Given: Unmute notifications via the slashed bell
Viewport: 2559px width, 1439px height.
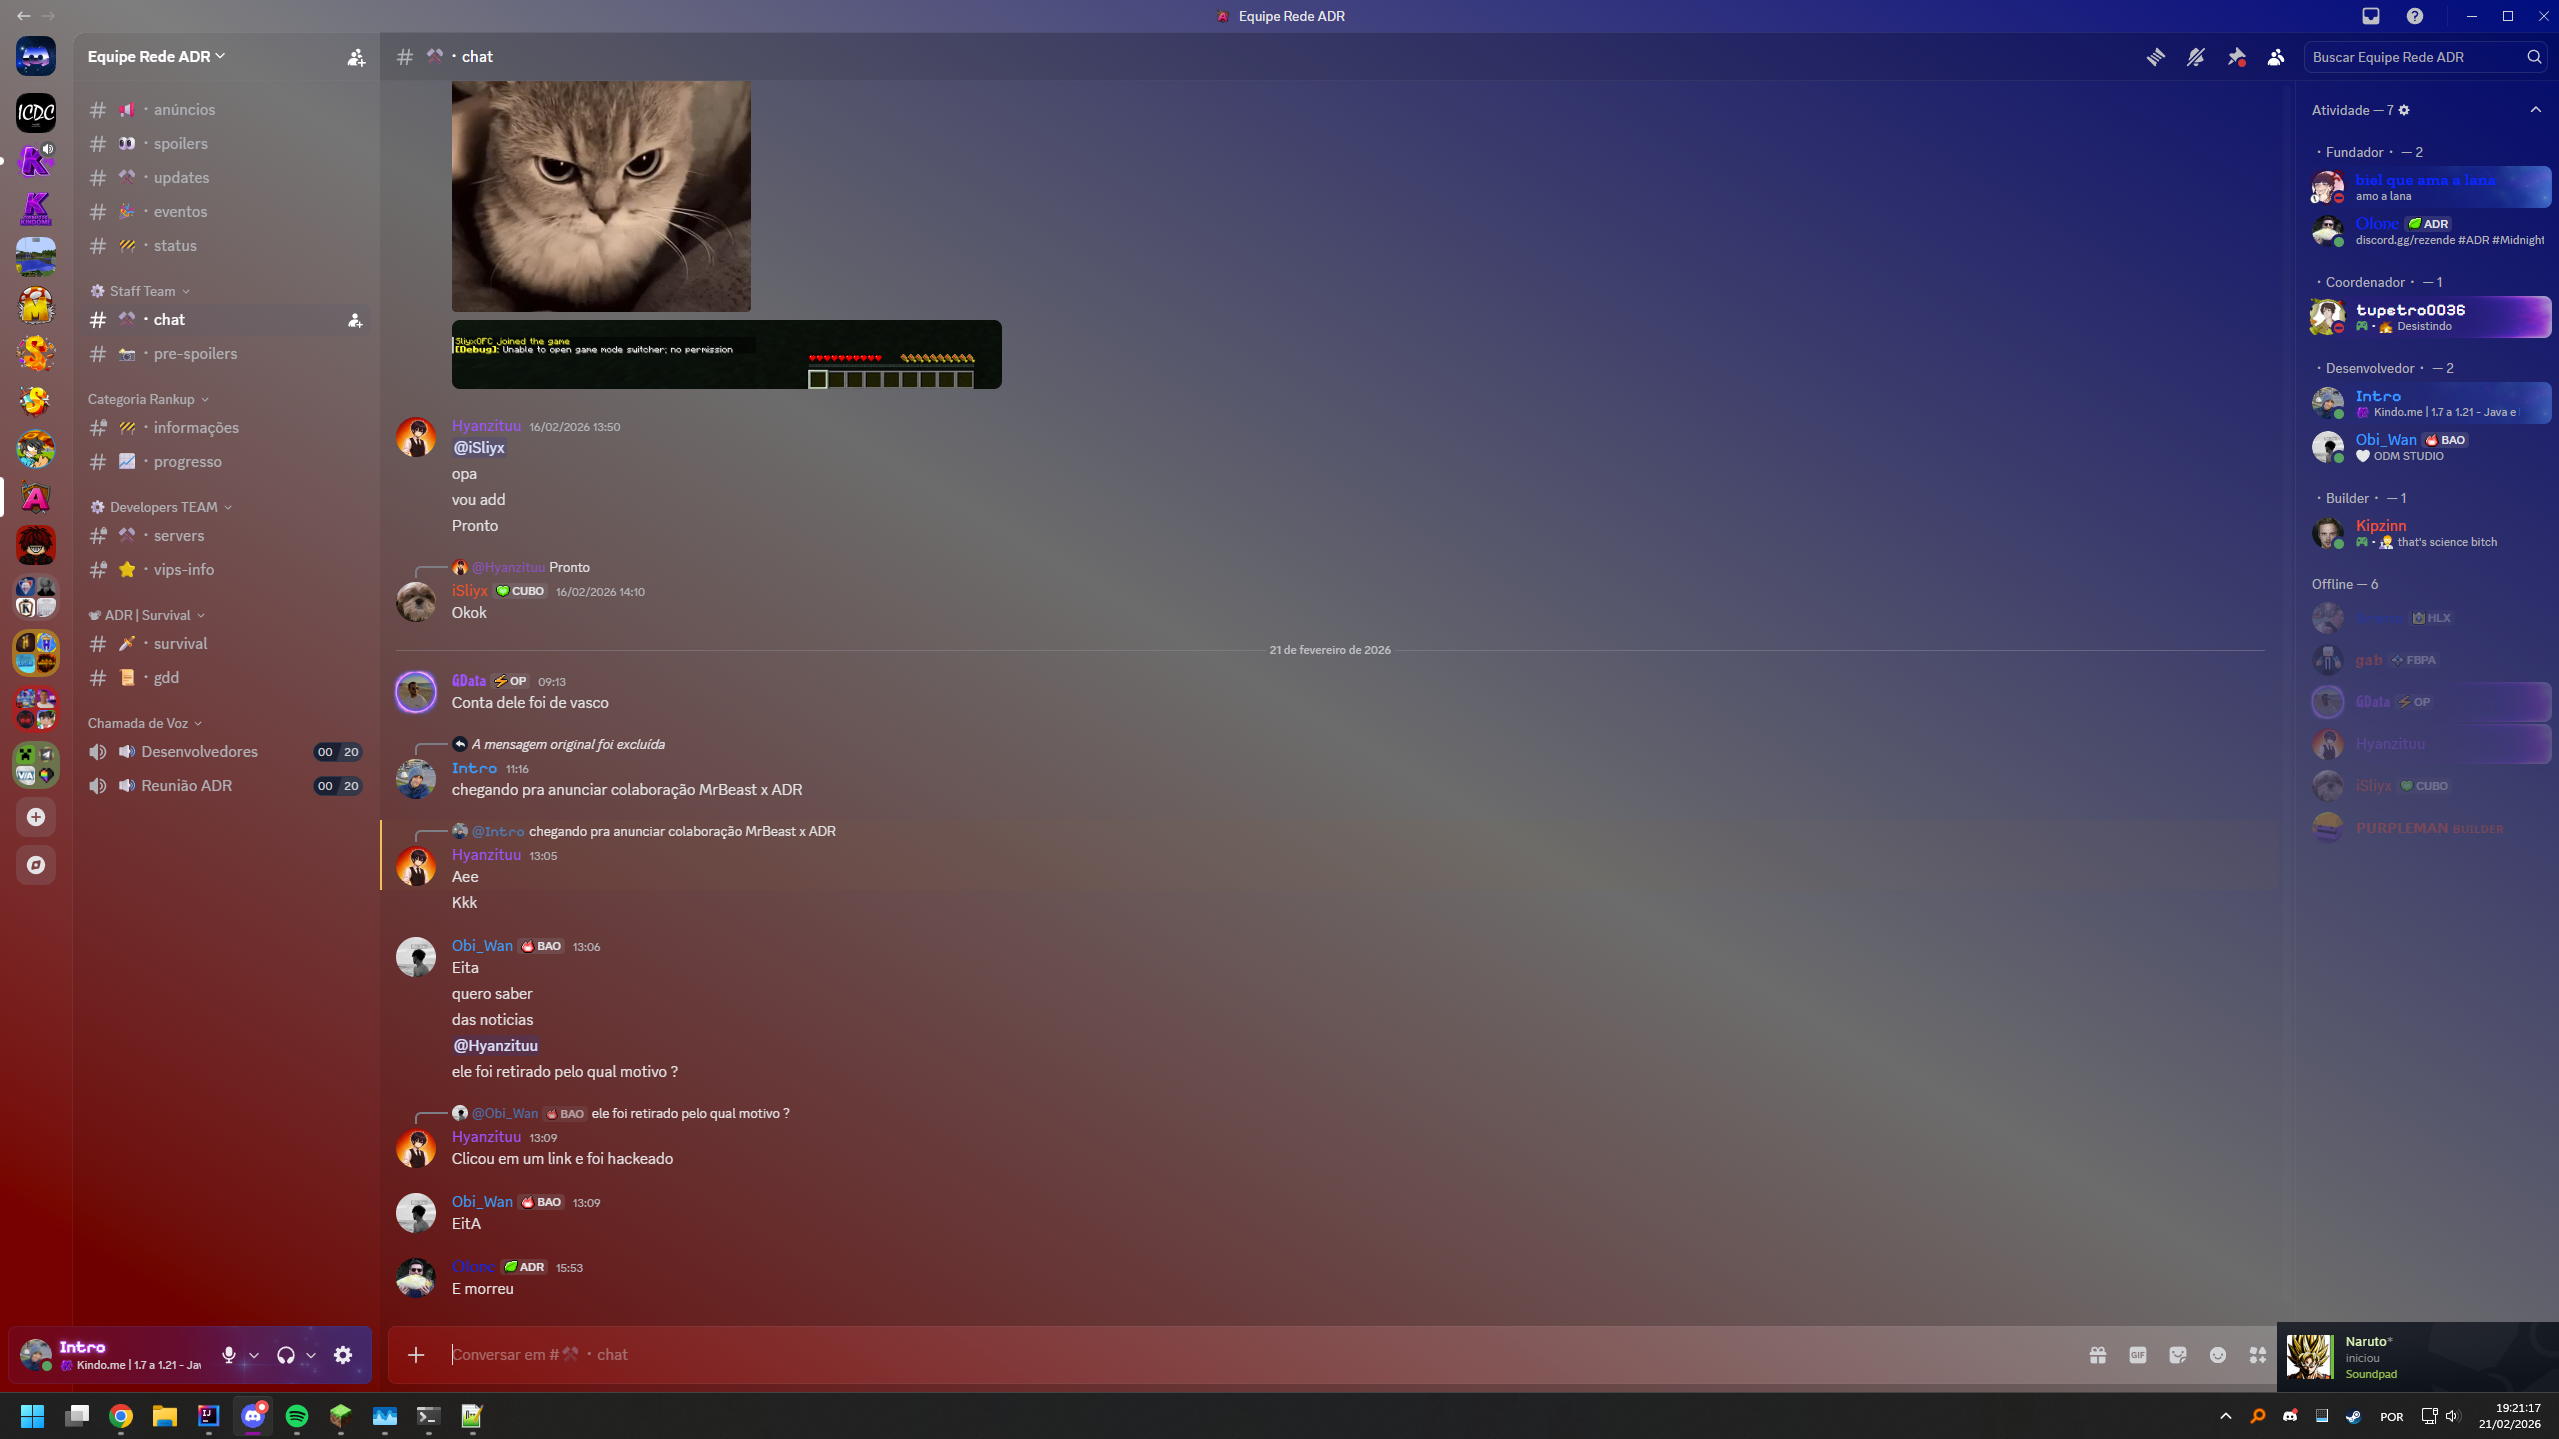Looking at the screenshot, I should (x=2196, y=57).
